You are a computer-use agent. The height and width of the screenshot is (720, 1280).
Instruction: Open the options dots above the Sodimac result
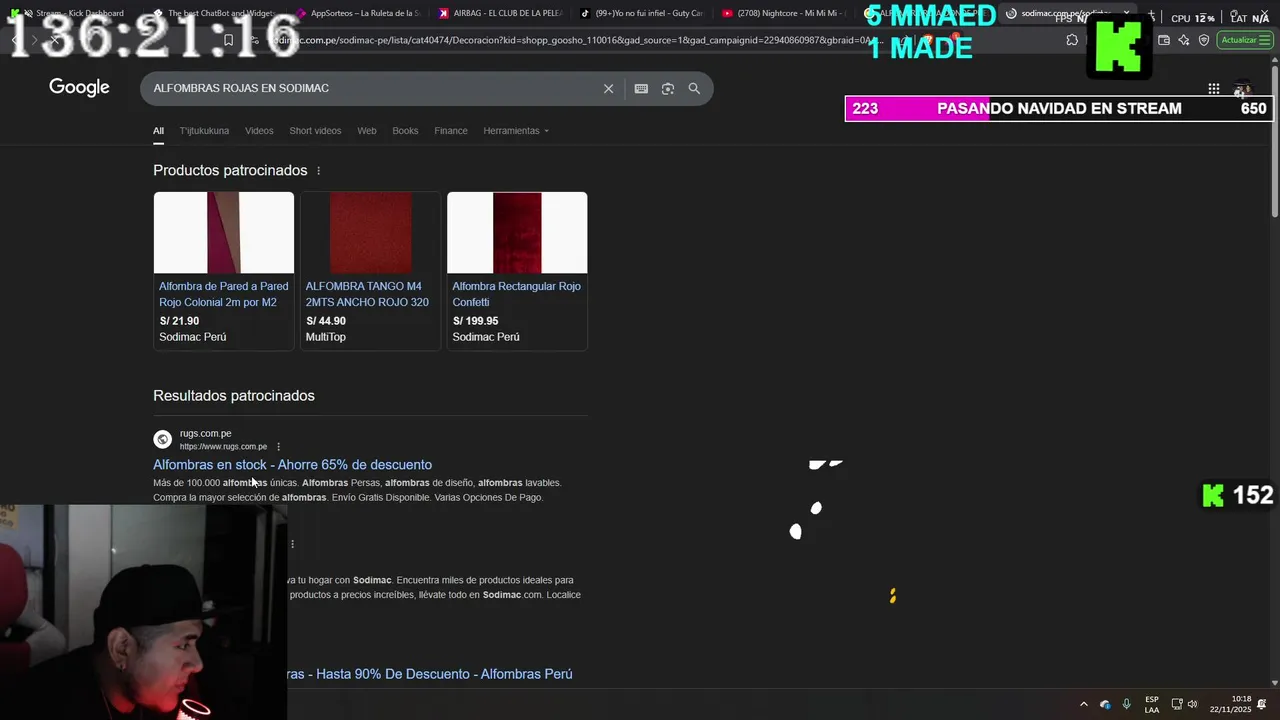coord(292,544)
